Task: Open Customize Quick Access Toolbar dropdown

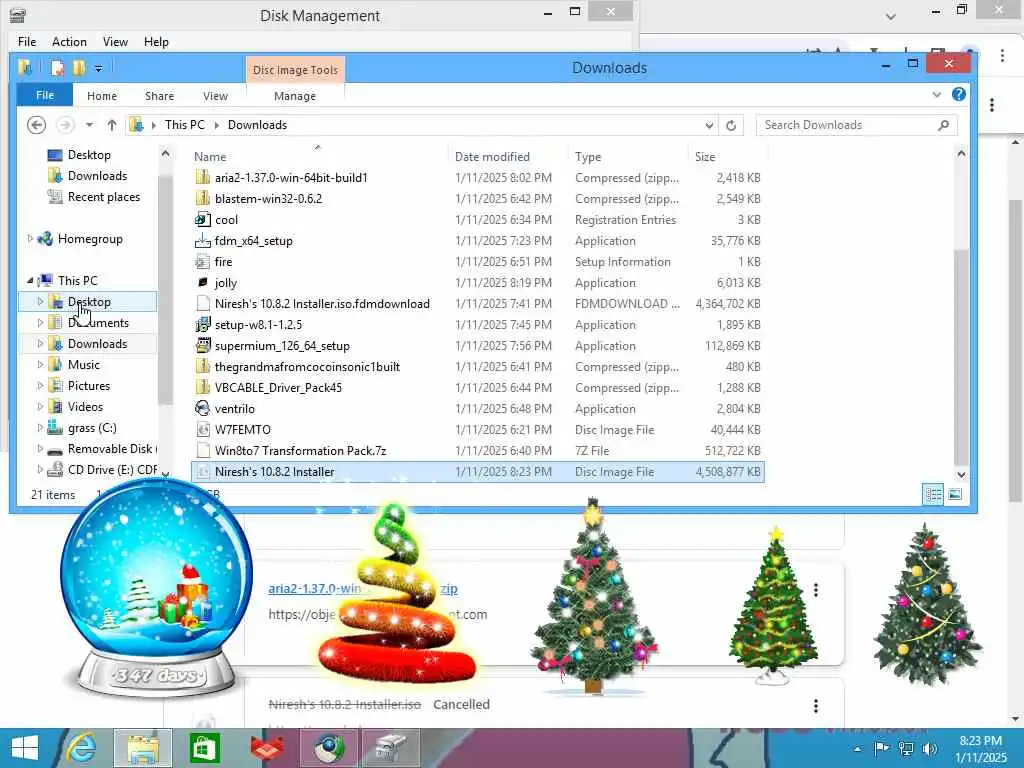Action: [x=99, y=68]
